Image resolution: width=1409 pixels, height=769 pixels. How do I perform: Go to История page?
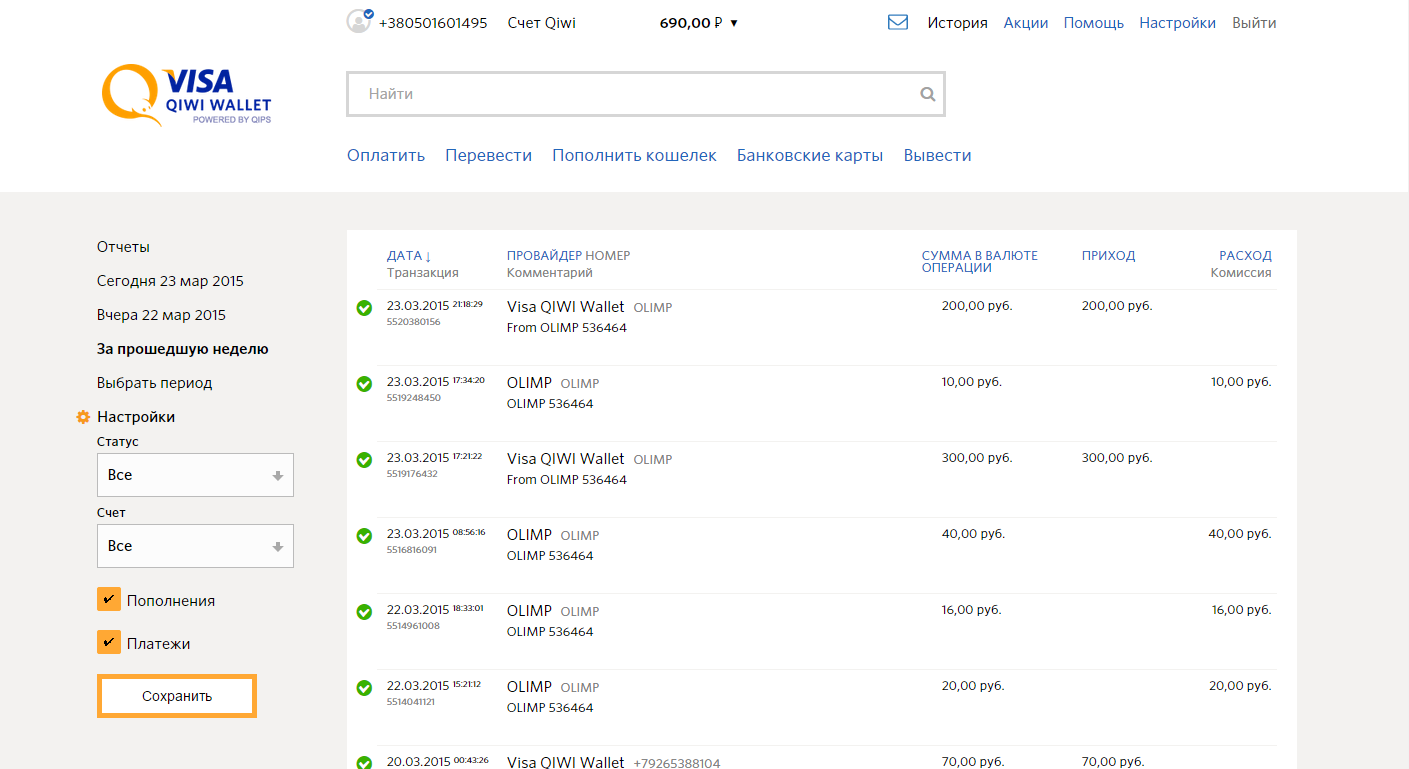pyautogui.click(x=957, y=22)
